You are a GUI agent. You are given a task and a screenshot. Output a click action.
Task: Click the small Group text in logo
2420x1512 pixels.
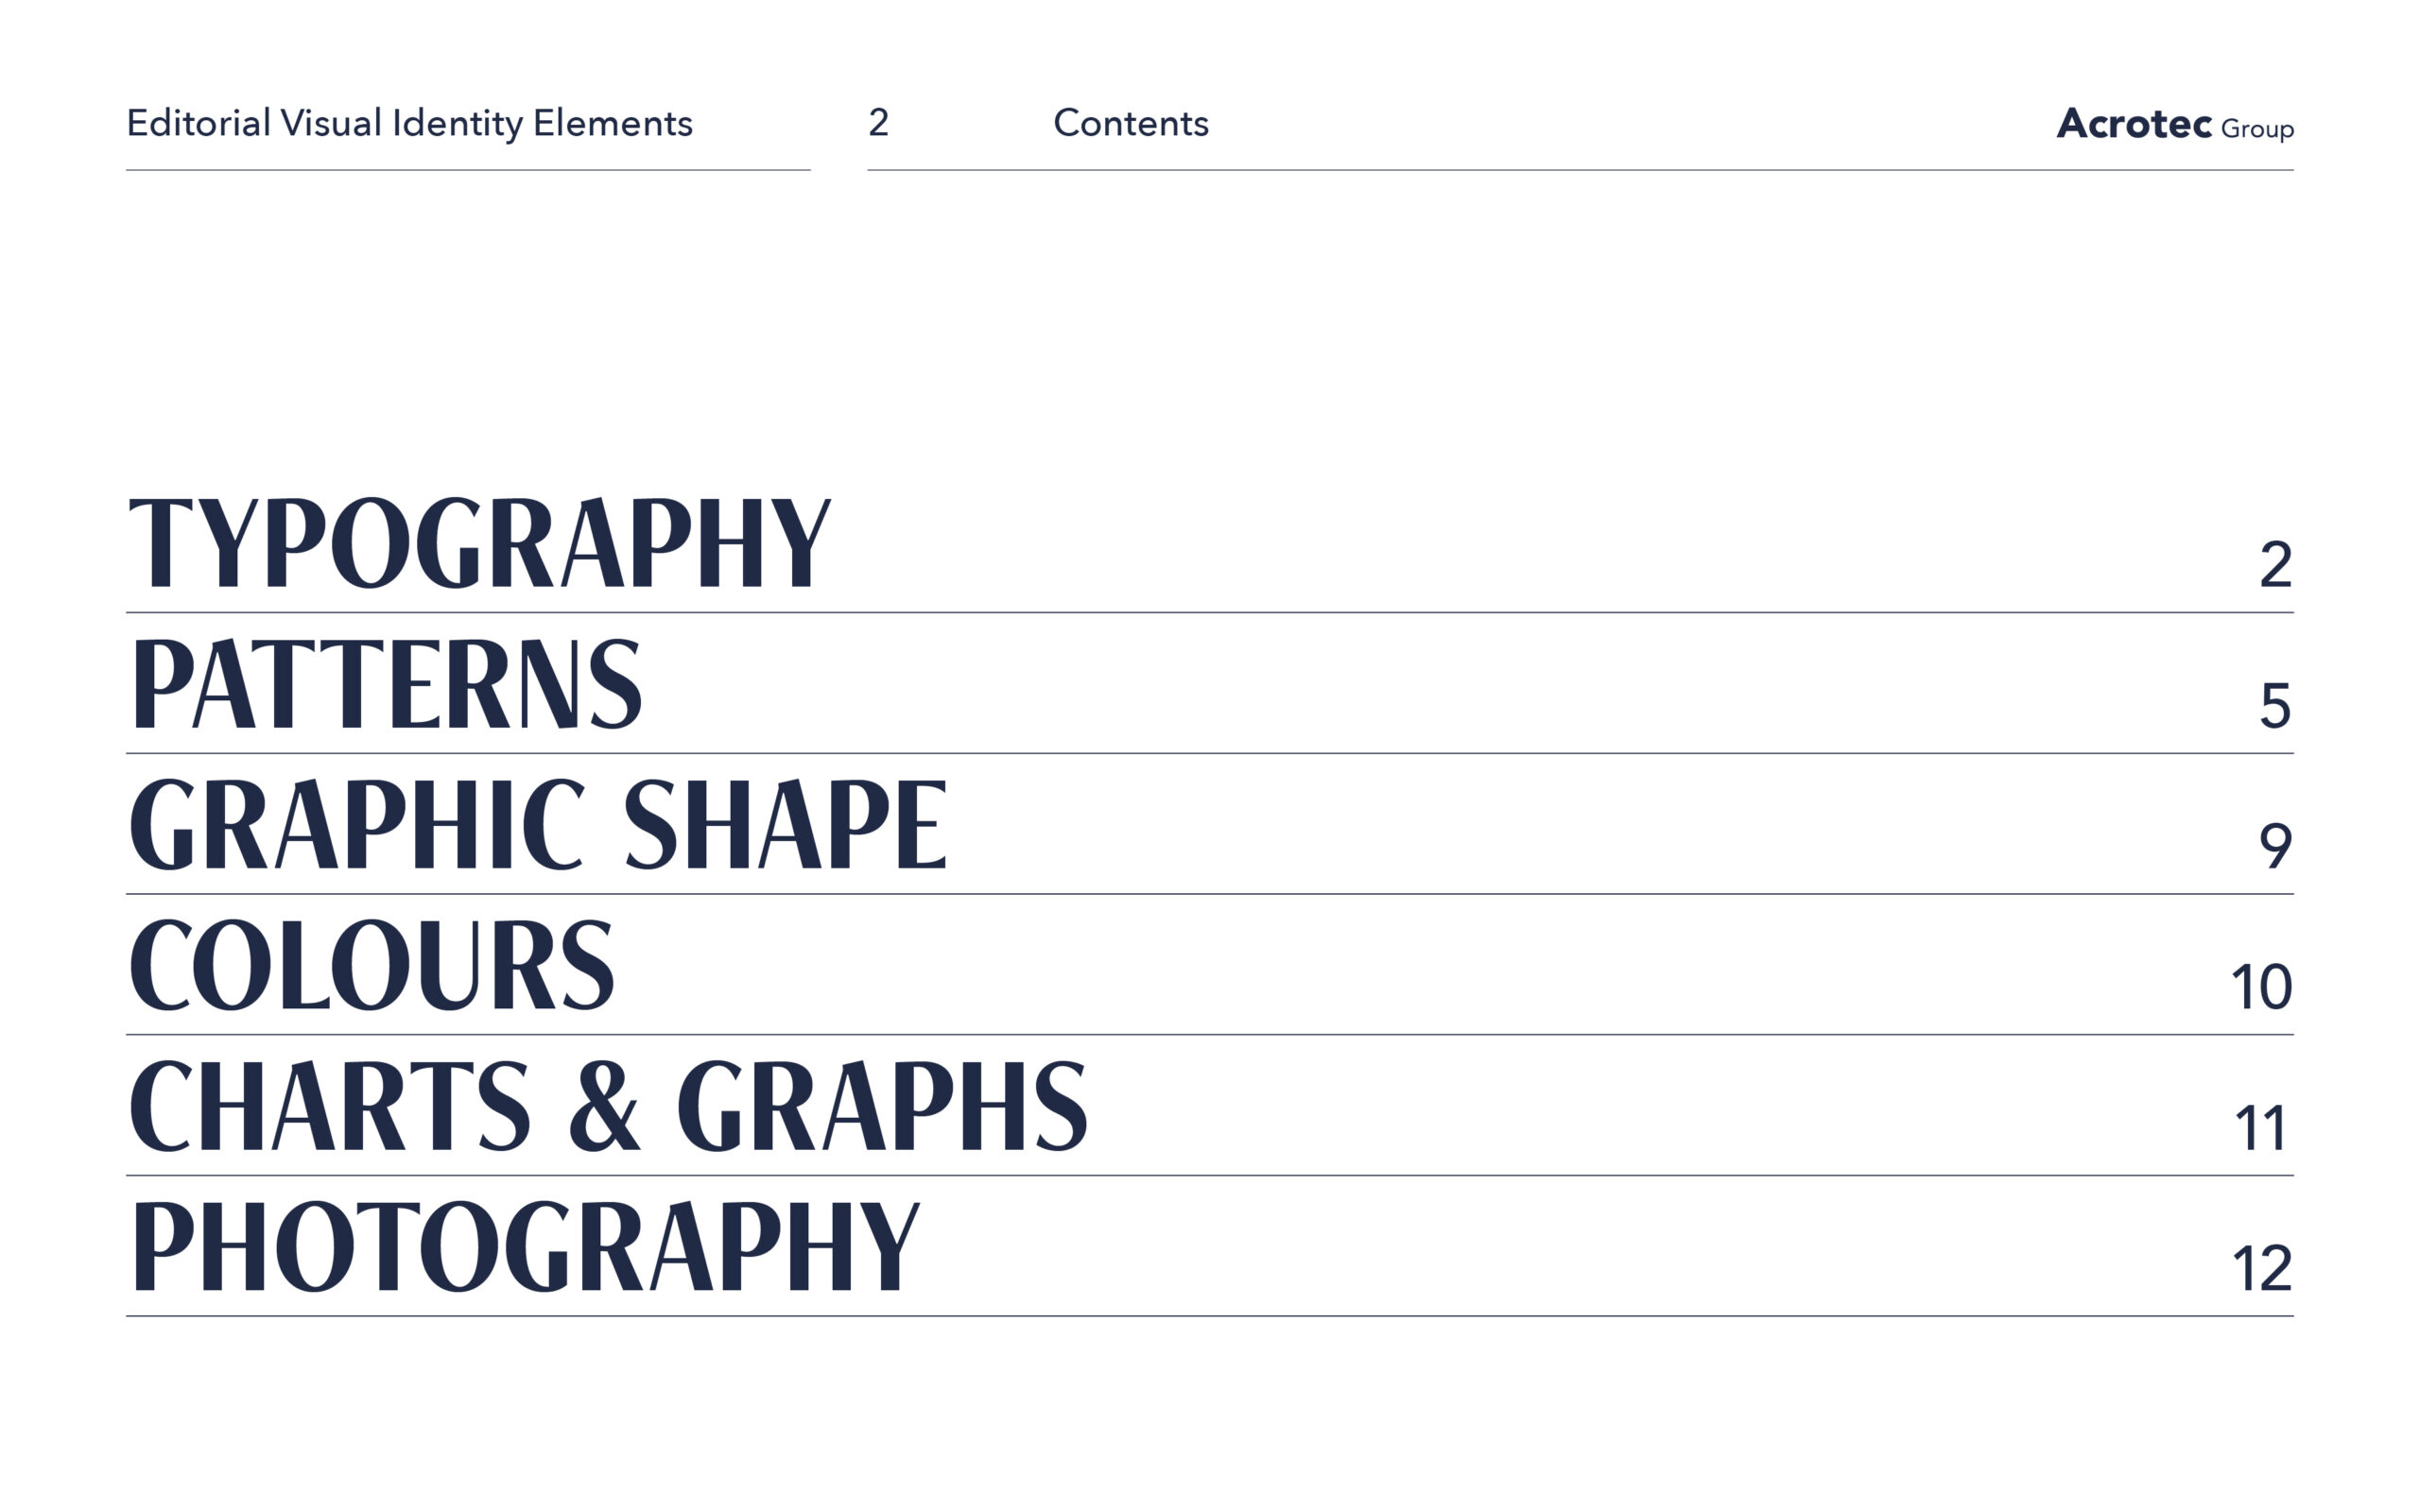click(x=2257, y=129)
